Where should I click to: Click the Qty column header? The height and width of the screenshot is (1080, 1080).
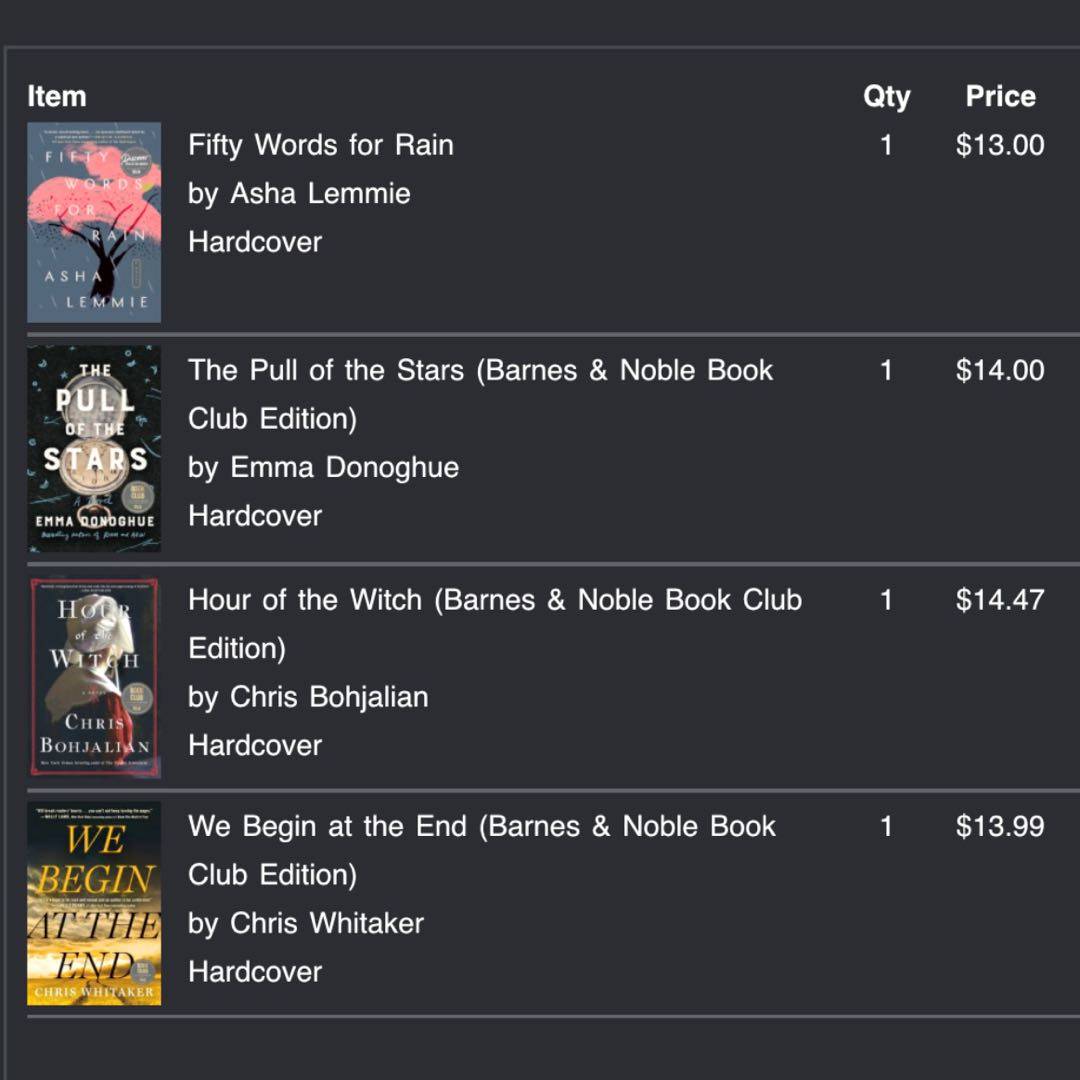pos(886,97)
